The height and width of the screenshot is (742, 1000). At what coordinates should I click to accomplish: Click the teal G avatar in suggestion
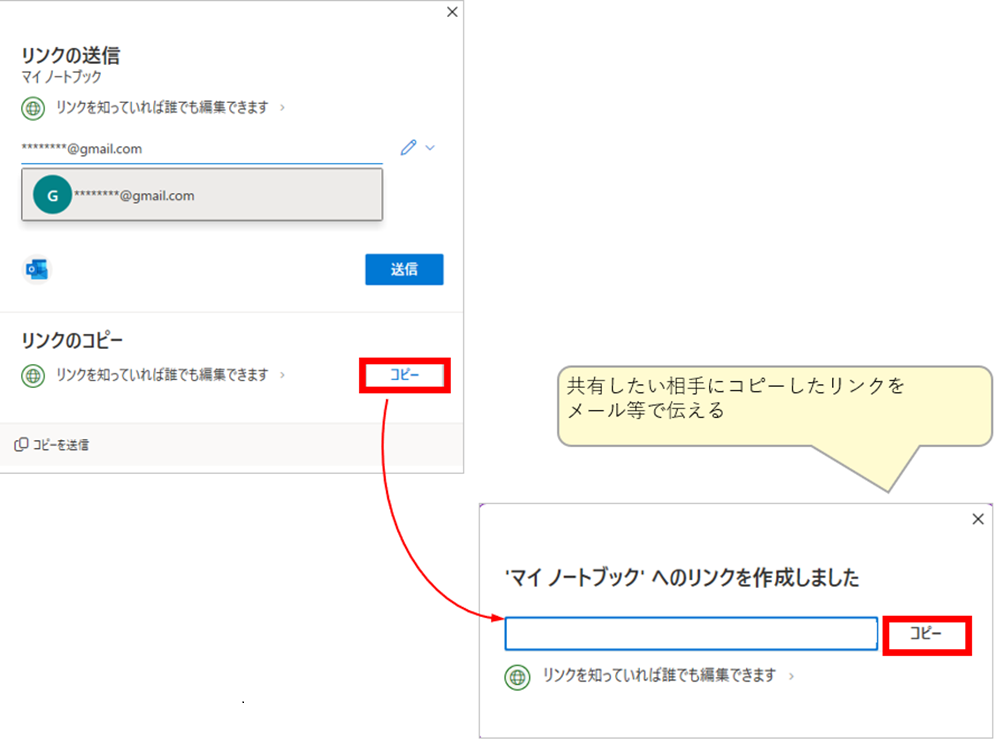pos(52,196)
